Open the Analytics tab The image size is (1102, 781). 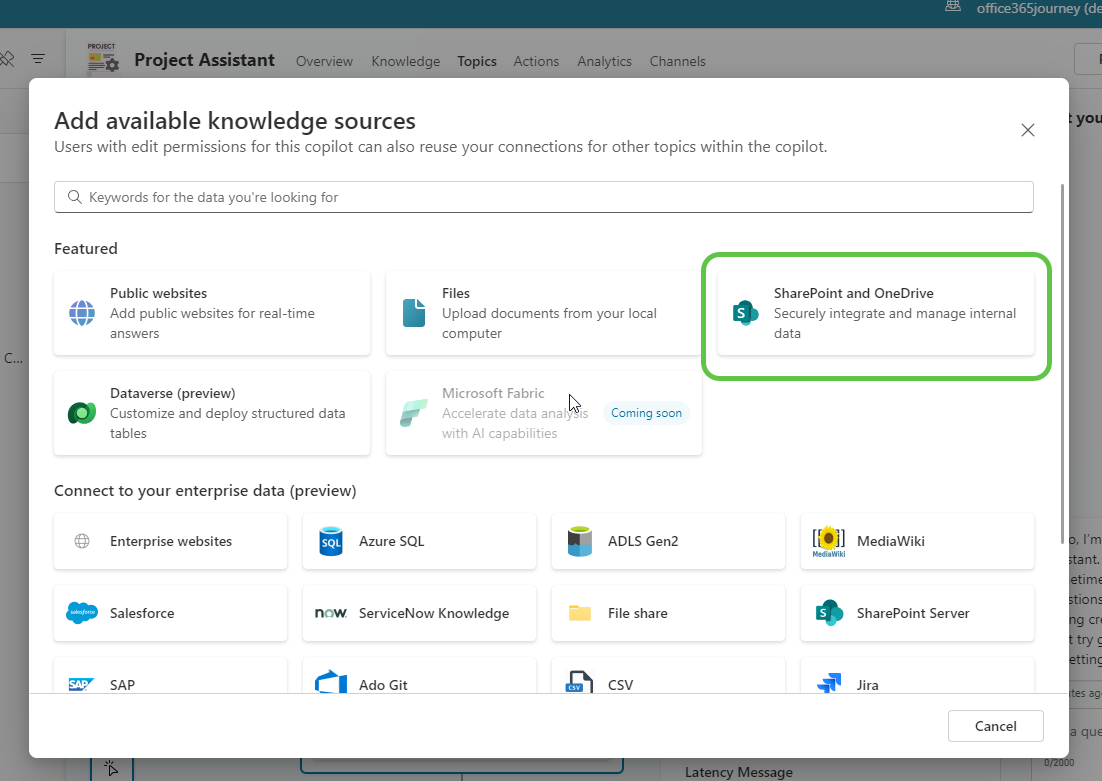(604, 61)
